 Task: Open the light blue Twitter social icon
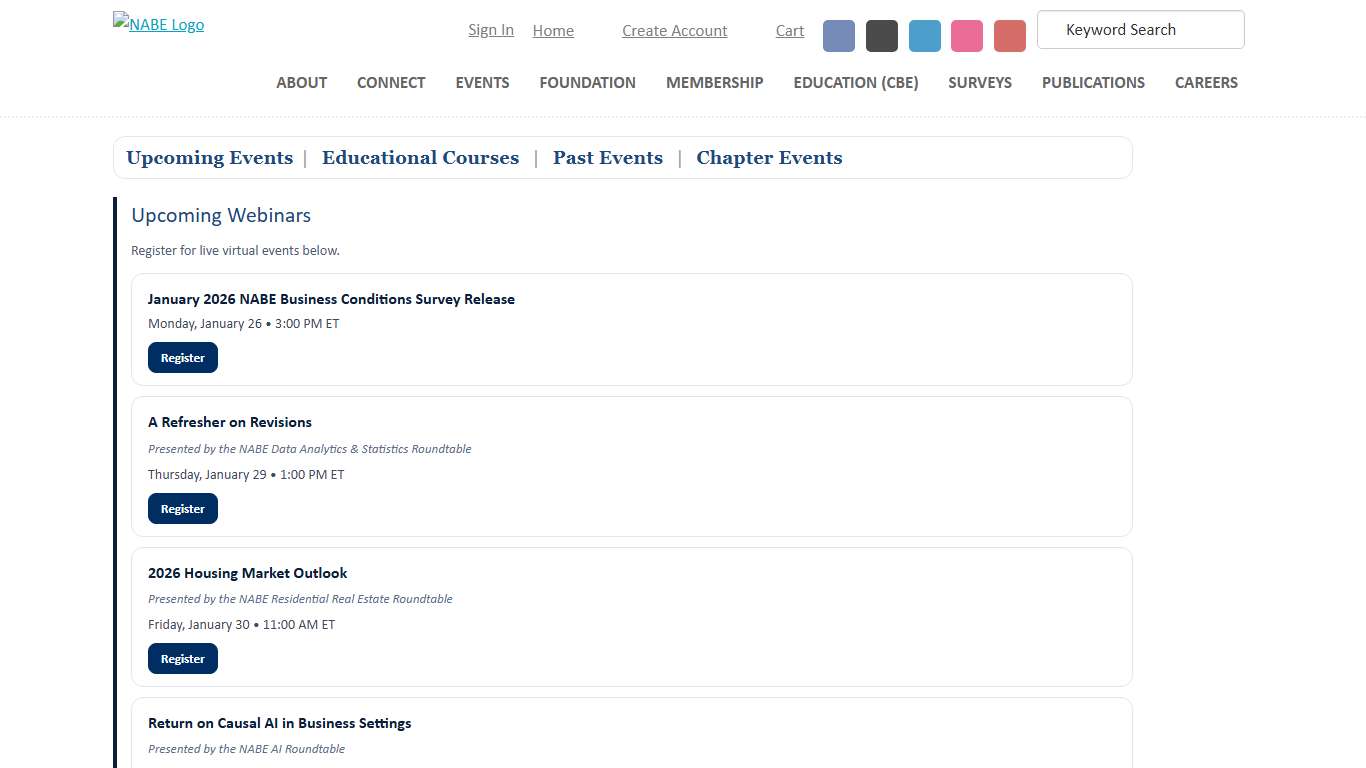[924, 35]
